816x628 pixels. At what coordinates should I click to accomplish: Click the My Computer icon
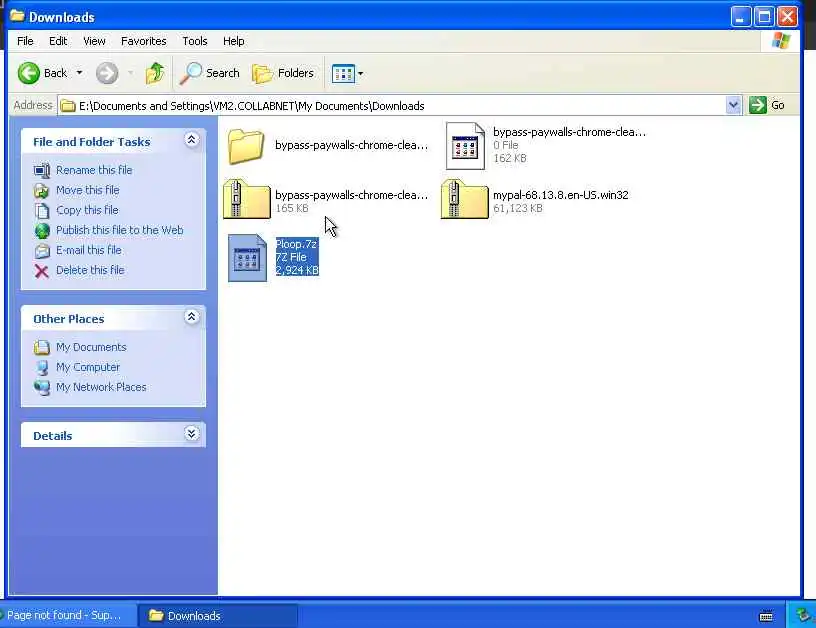click(x=42, y=367)
